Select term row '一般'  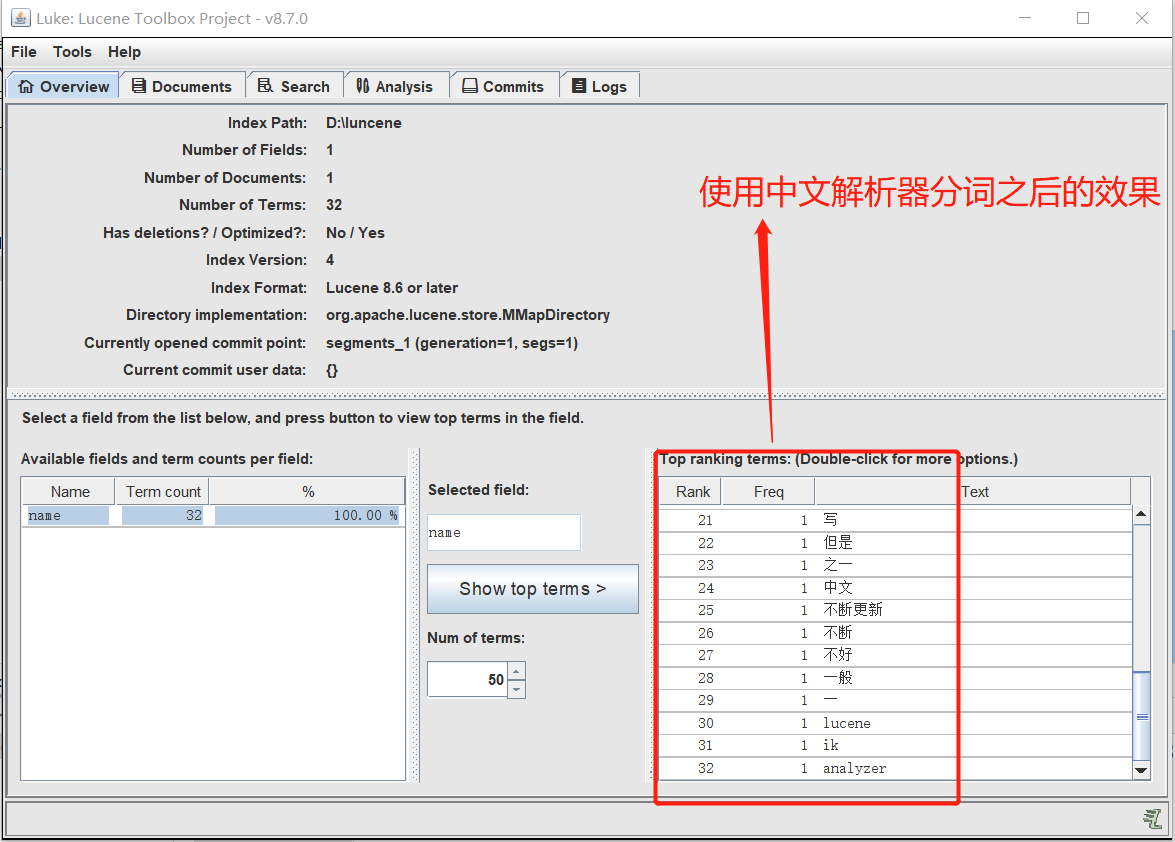coord(895,678)
